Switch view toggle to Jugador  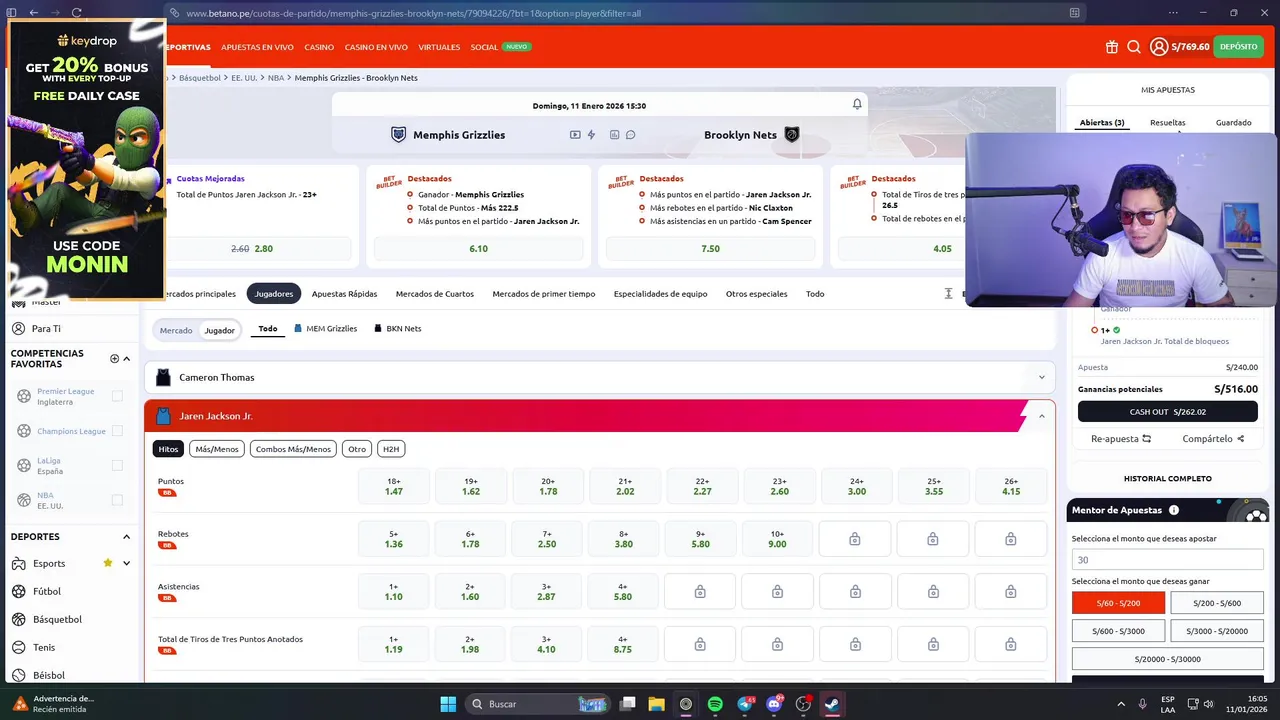(x=220, y=330)
